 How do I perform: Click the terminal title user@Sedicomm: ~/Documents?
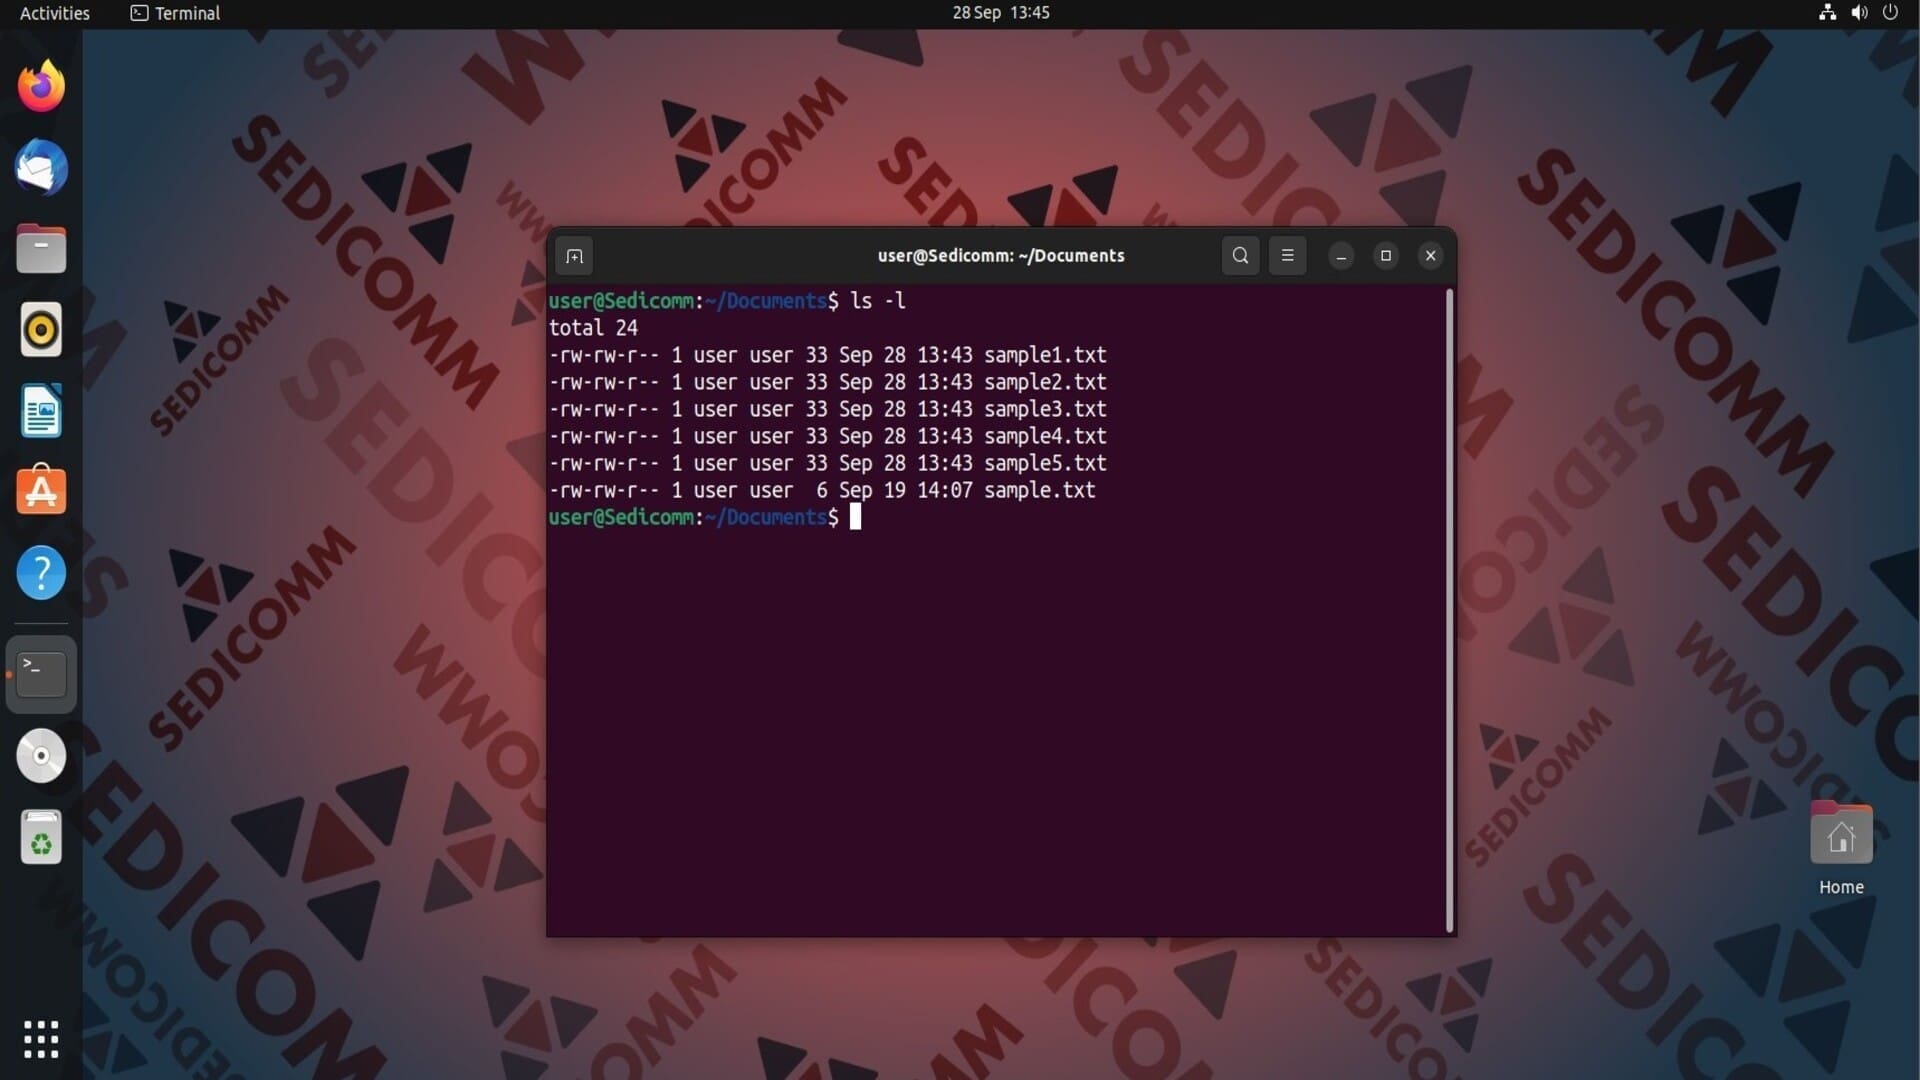[x=1001, y=256]
